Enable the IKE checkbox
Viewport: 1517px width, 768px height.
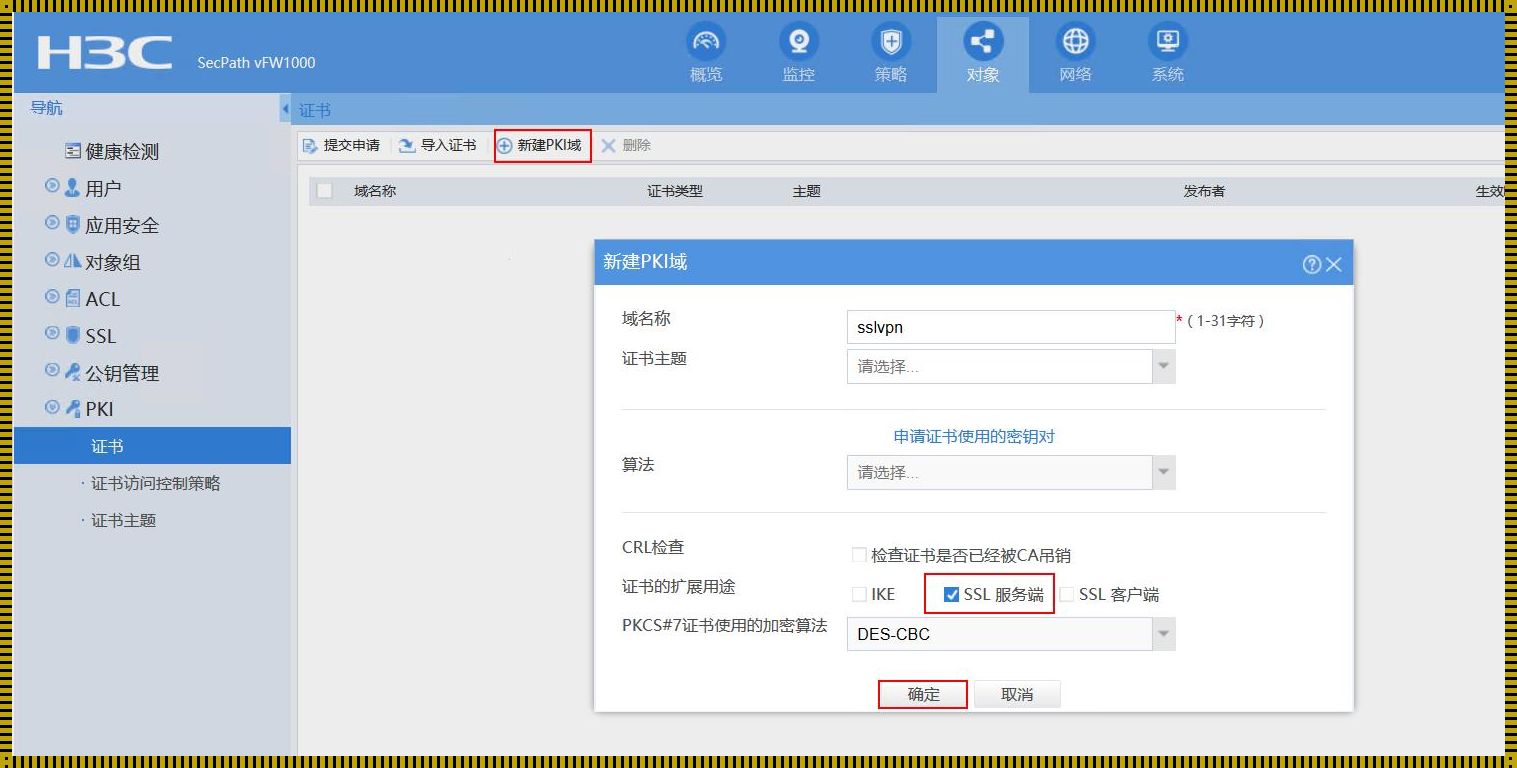pos(859,594)
